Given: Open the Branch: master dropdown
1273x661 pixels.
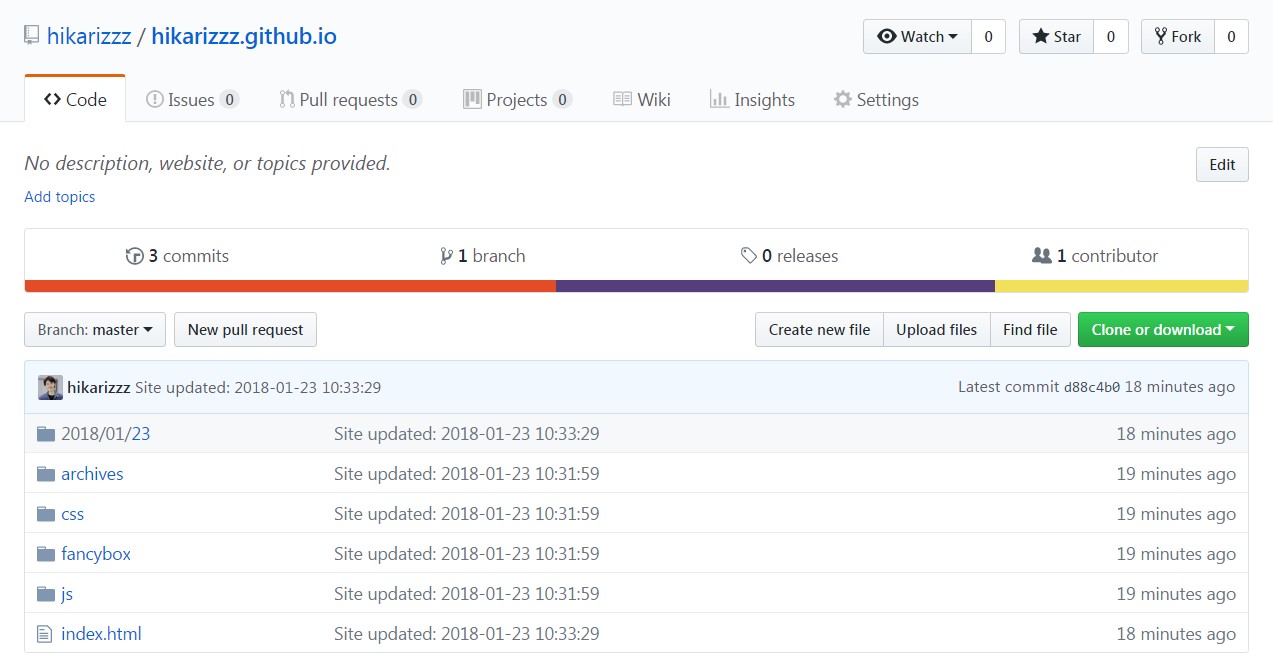Looking at the screenshot, I should pos(95,329).
